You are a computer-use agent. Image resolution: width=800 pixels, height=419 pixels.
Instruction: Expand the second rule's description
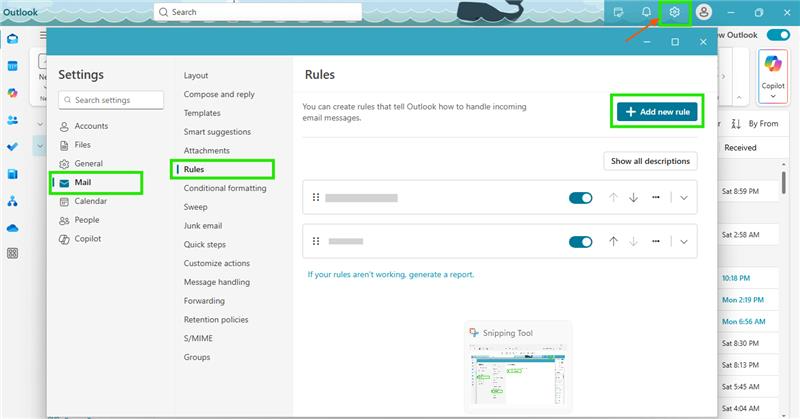click(684, 241)
